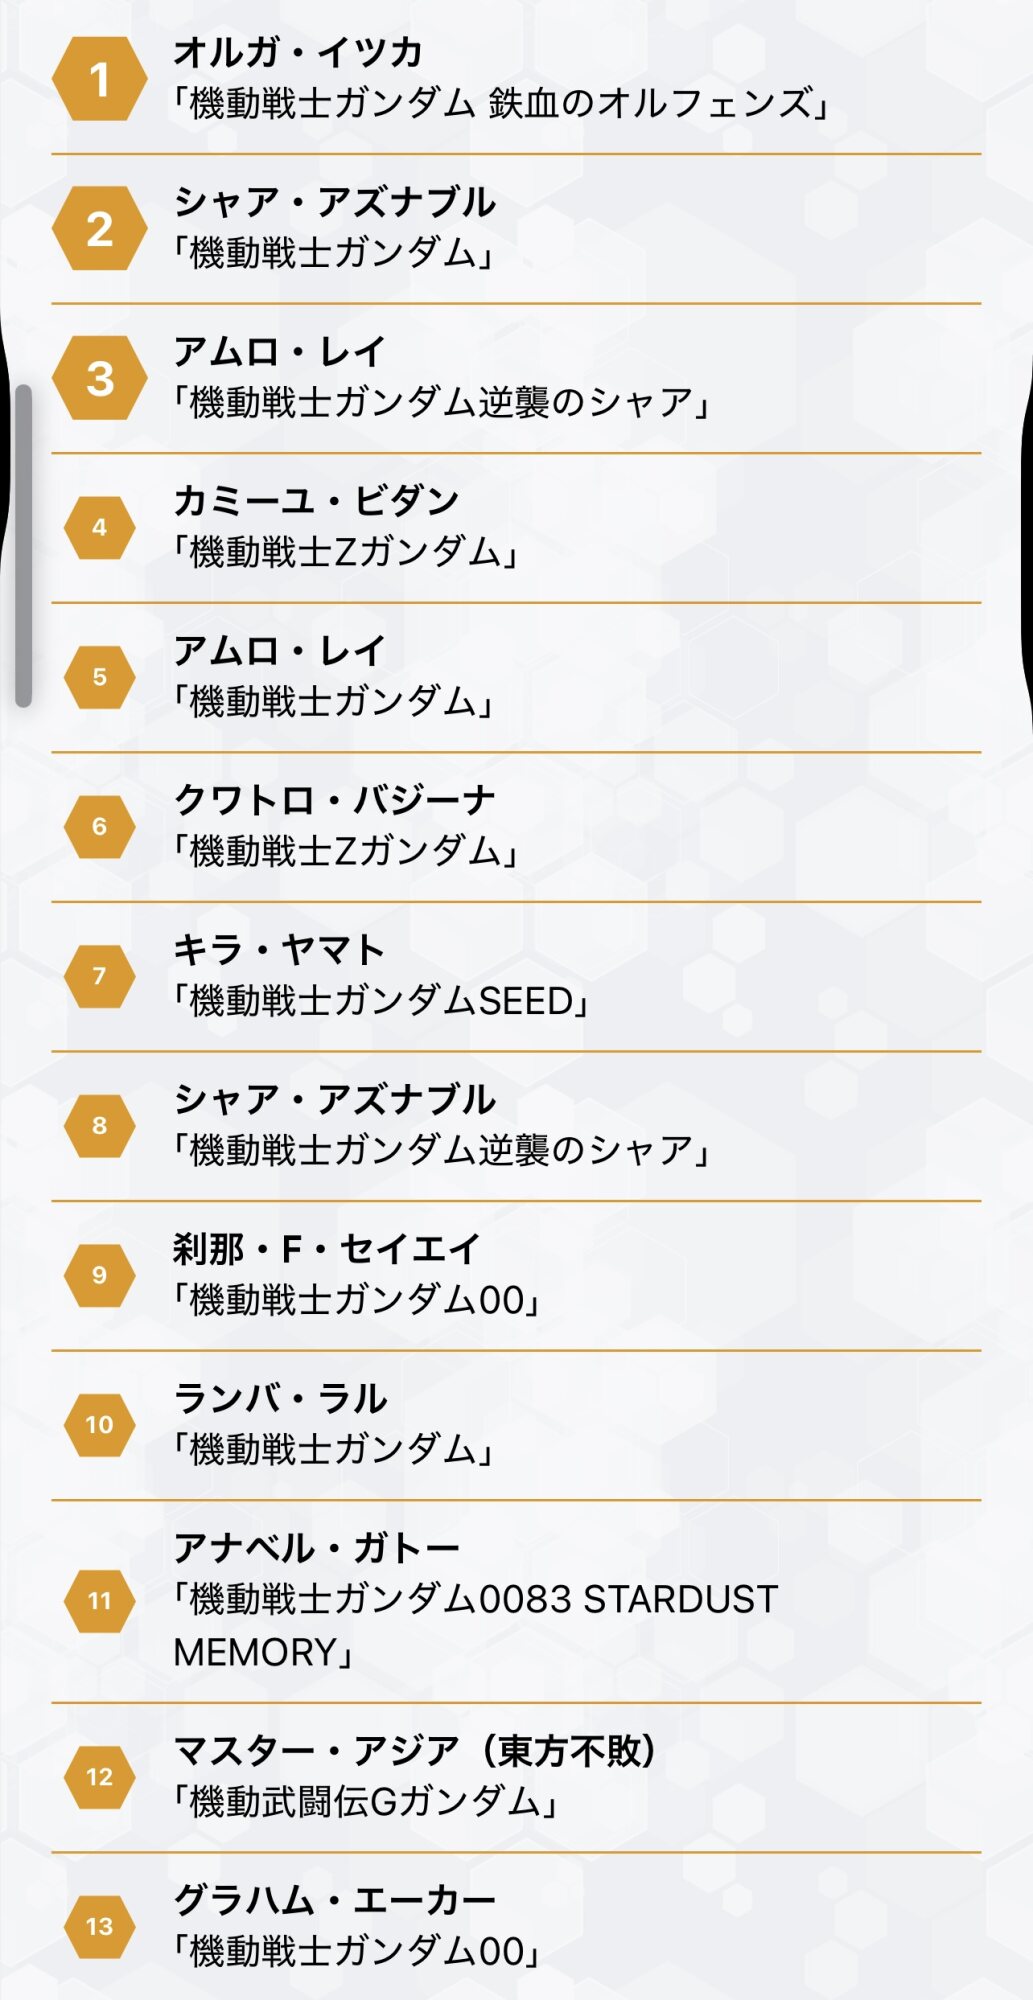The image size is (1033, 2000).
Task: Click the 鉄血のオルフェンズ series title
Action: 500,104
